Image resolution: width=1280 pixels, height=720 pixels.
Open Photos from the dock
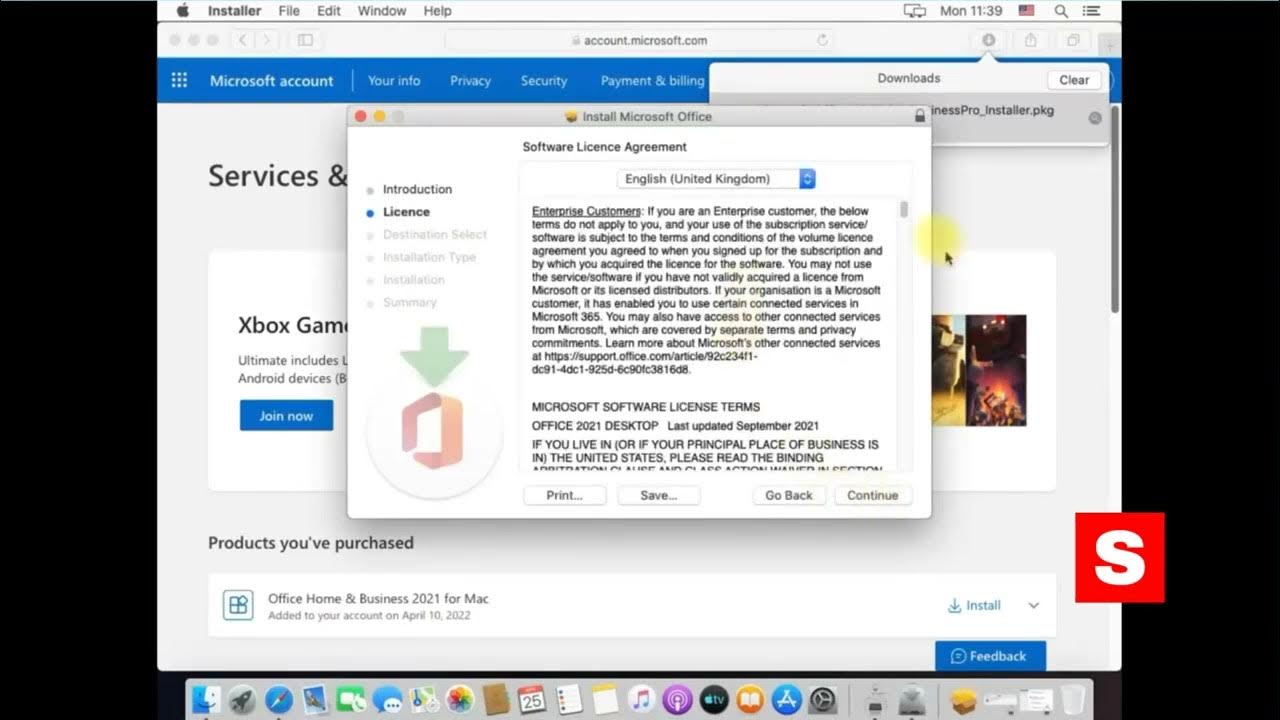[459, 699]
